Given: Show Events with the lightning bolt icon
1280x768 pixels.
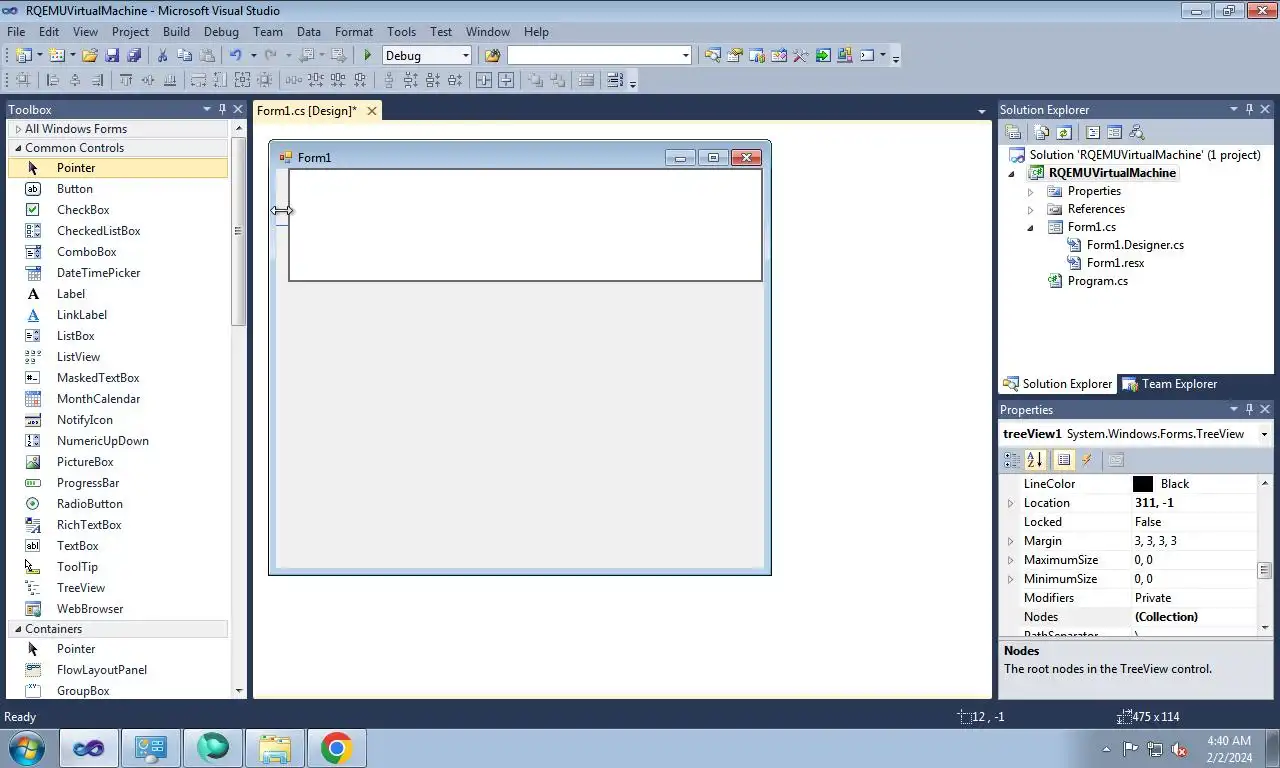Looking at the screenshot, I should pos(1087,460).
